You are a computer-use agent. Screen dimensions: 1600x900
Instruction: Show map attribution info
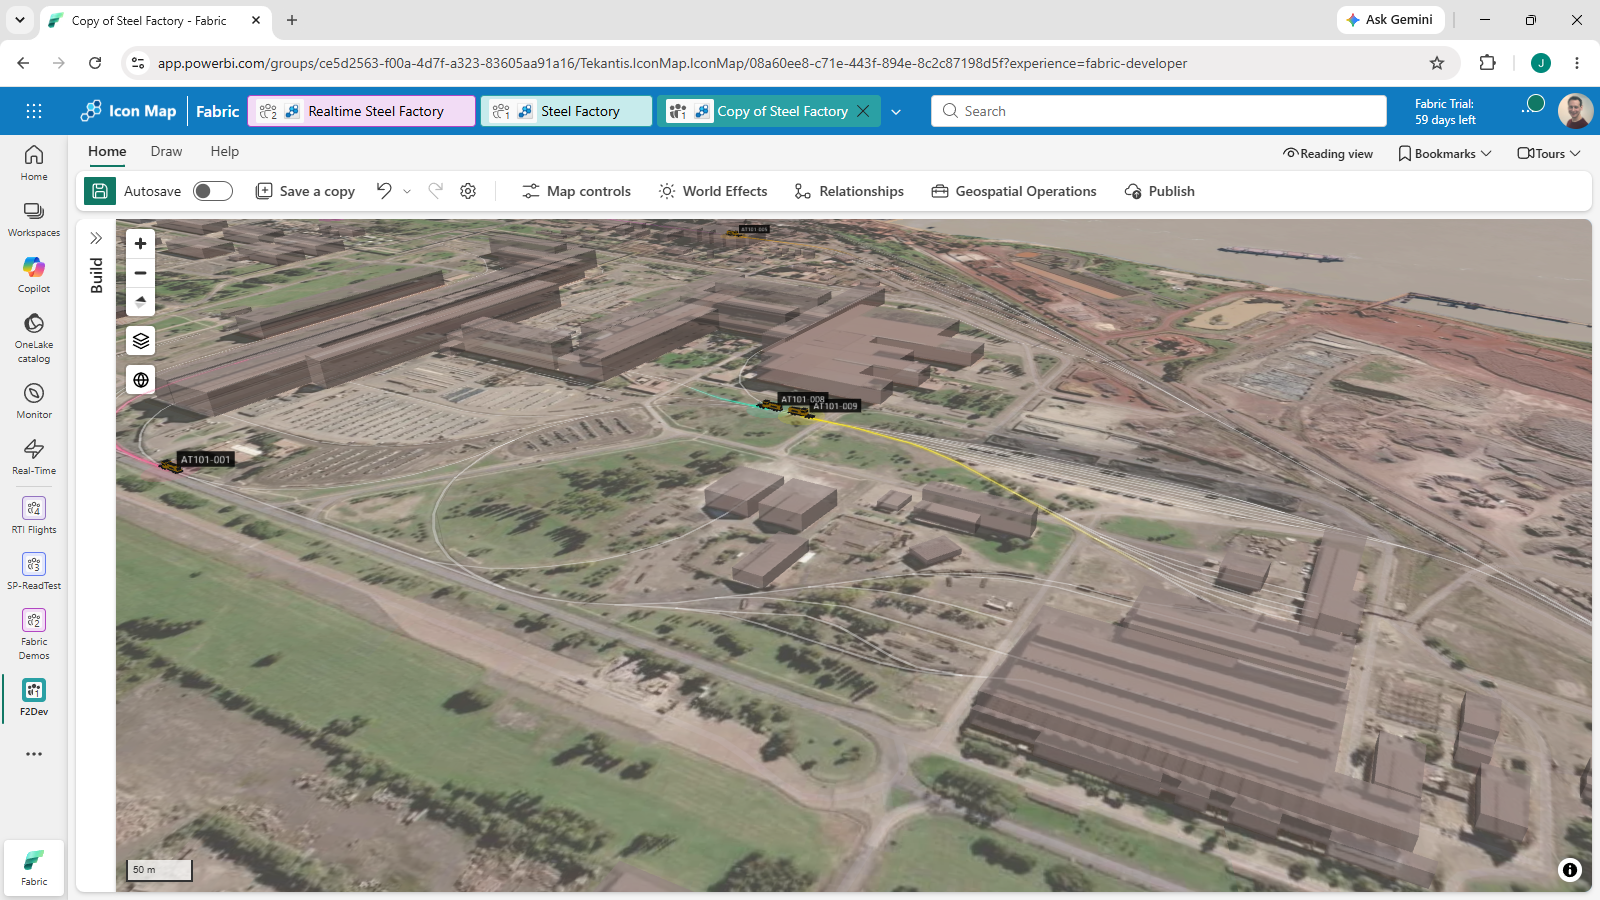tap(1570, 870)
